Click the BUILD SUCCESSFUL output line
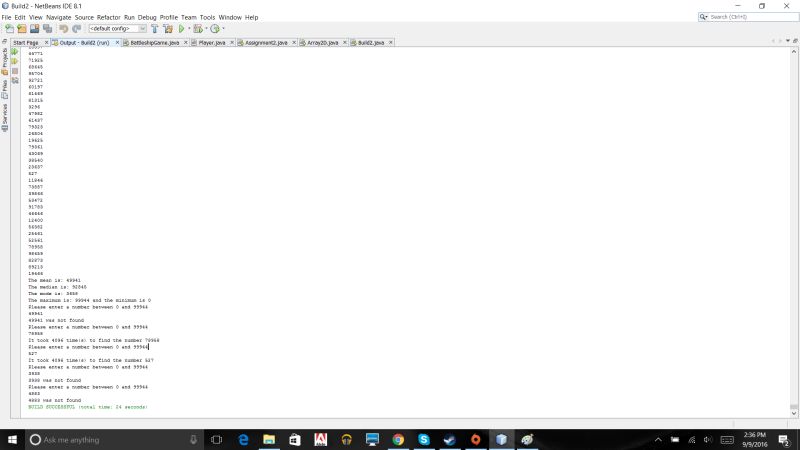Screen dimensions: 800x450 tap(88, 407)
